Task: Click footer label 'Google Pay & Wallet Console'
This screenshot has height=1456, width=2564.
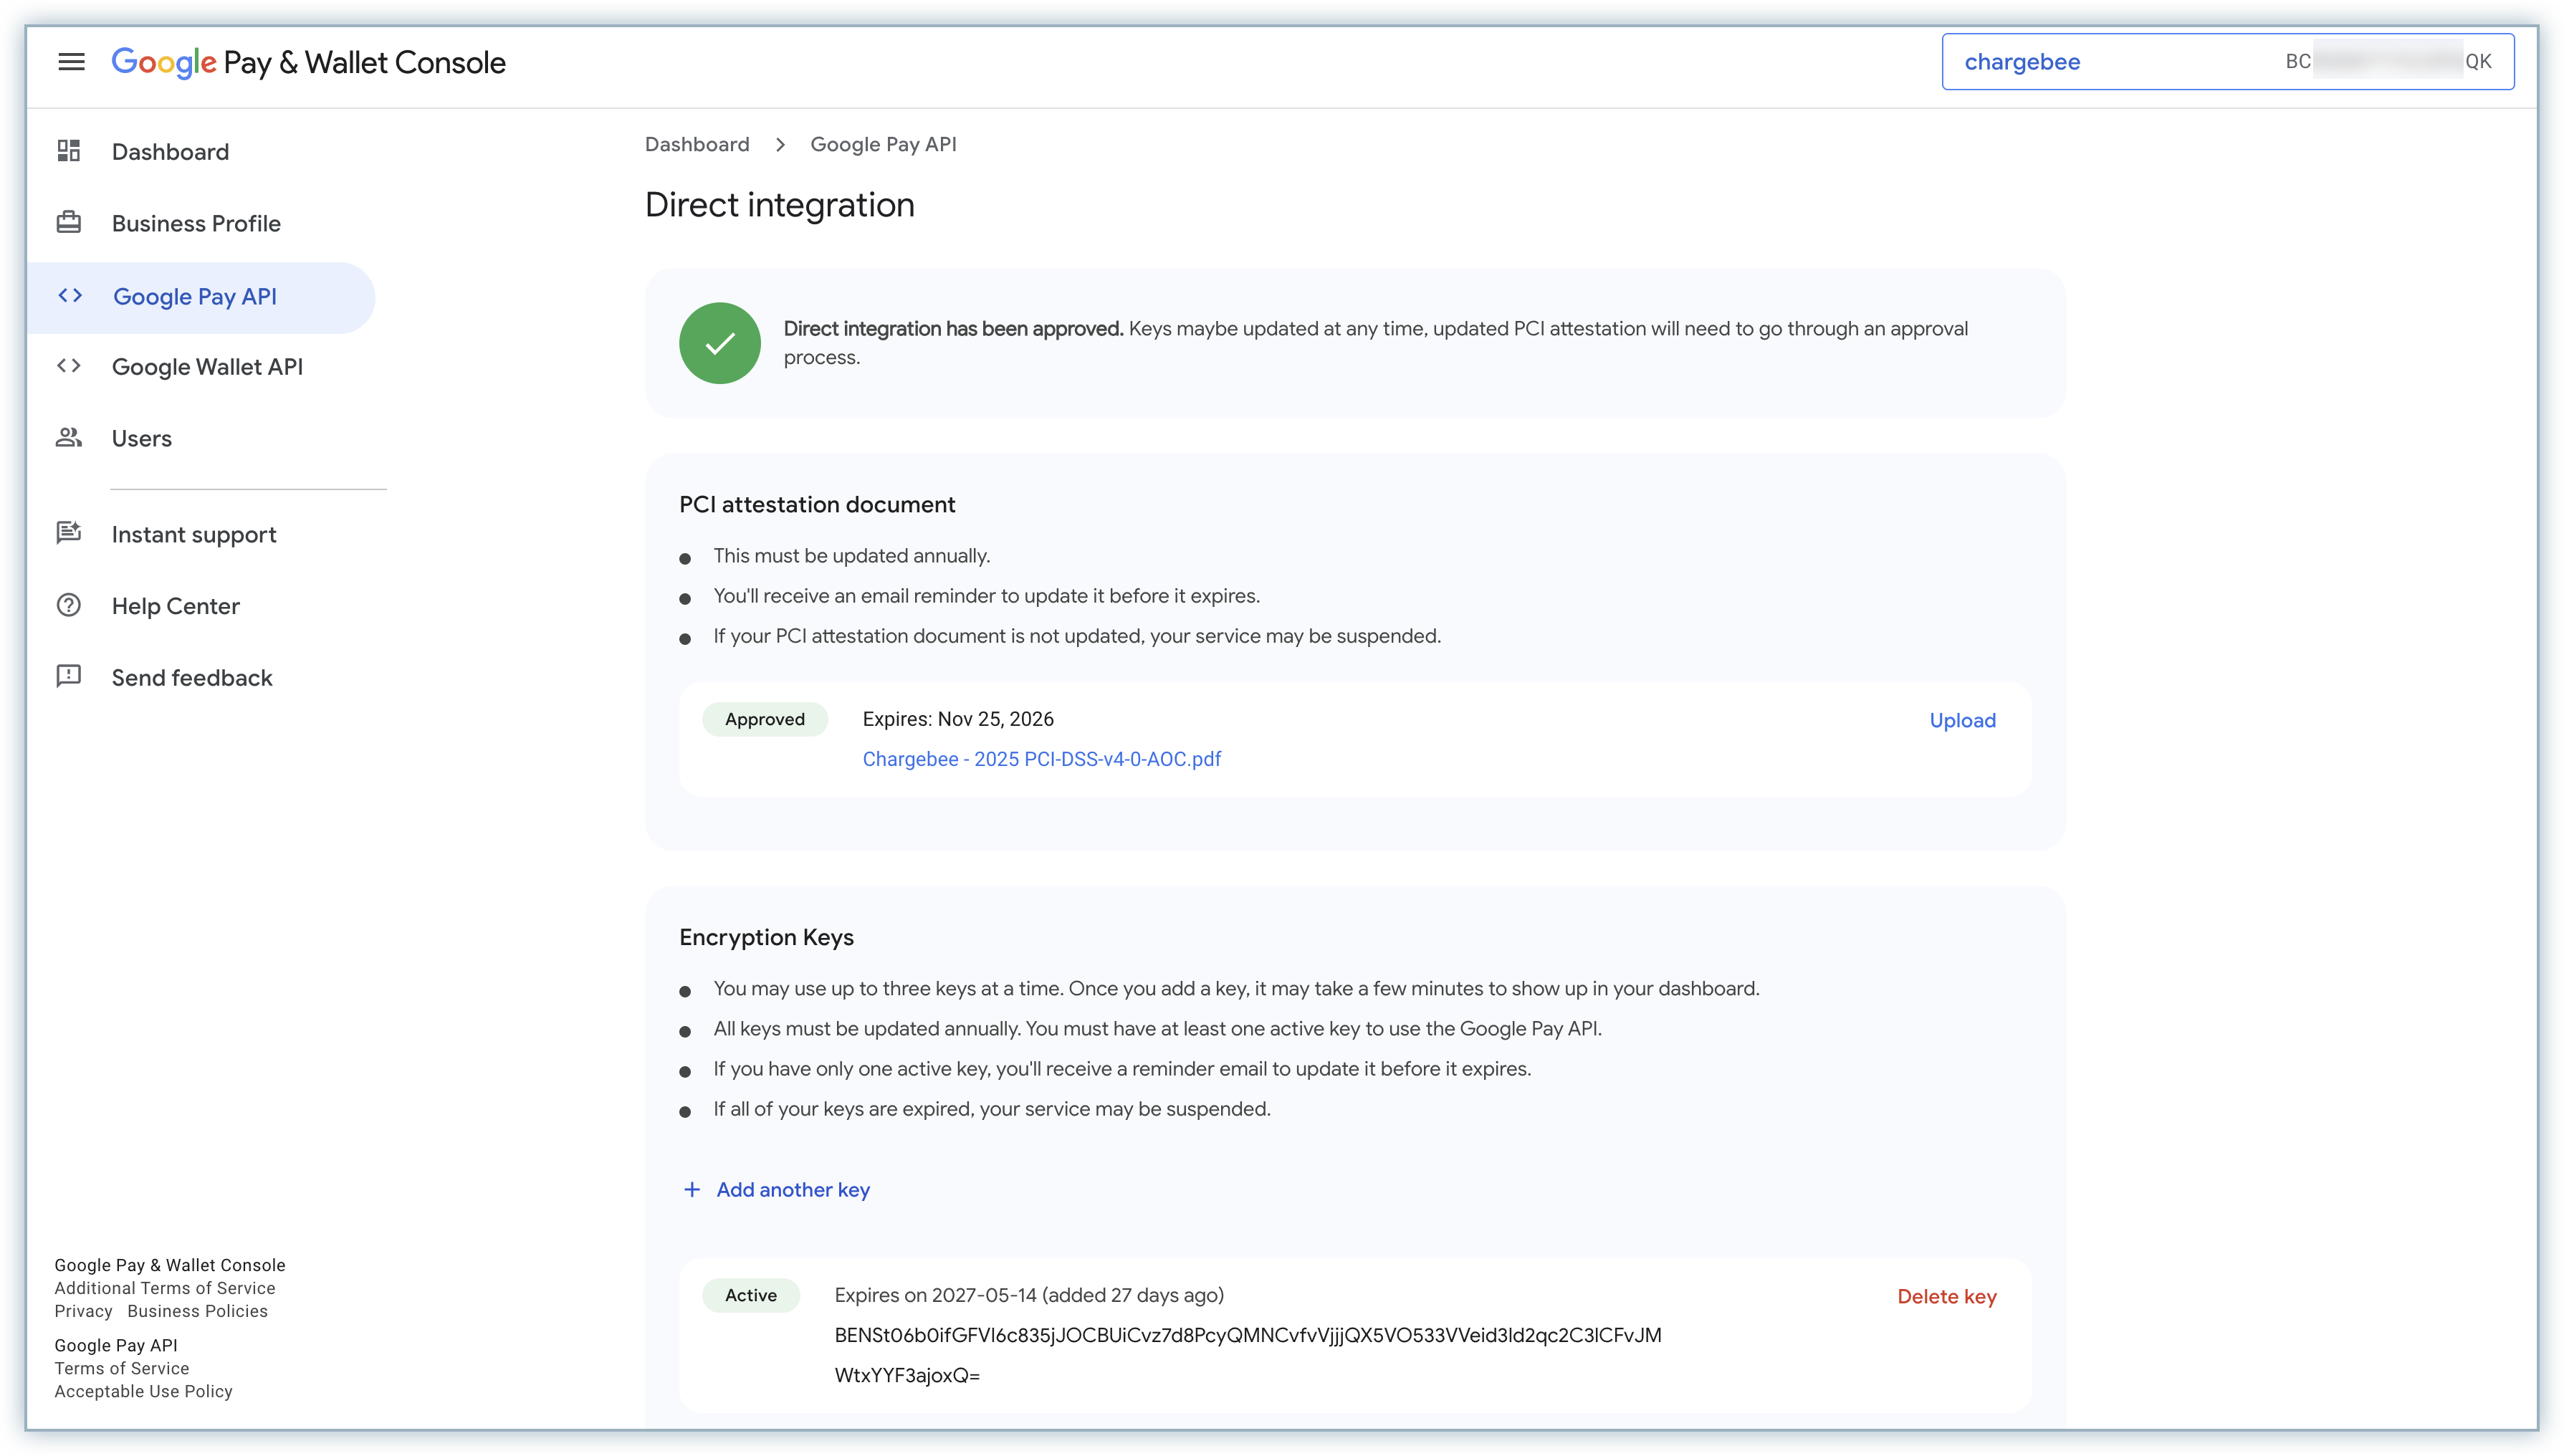Action: click(170, 1265)
